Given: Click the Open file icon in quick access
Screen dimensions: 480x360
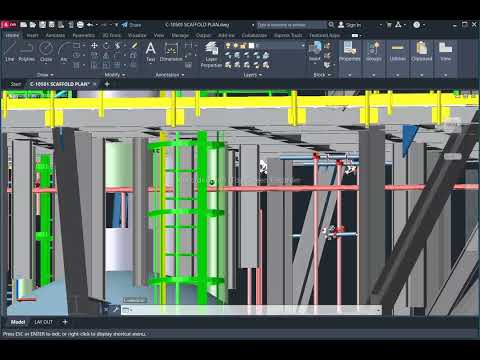Looking at the screenshot, I should tap(33, 25).
